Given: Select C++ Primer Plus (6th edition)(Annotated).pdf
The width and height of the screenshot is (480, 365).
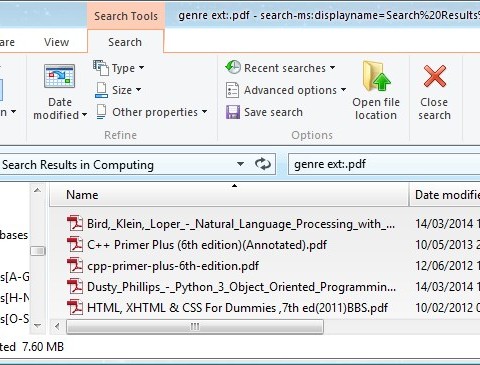Looking at the screenshot, I should [x=207, y=245].
